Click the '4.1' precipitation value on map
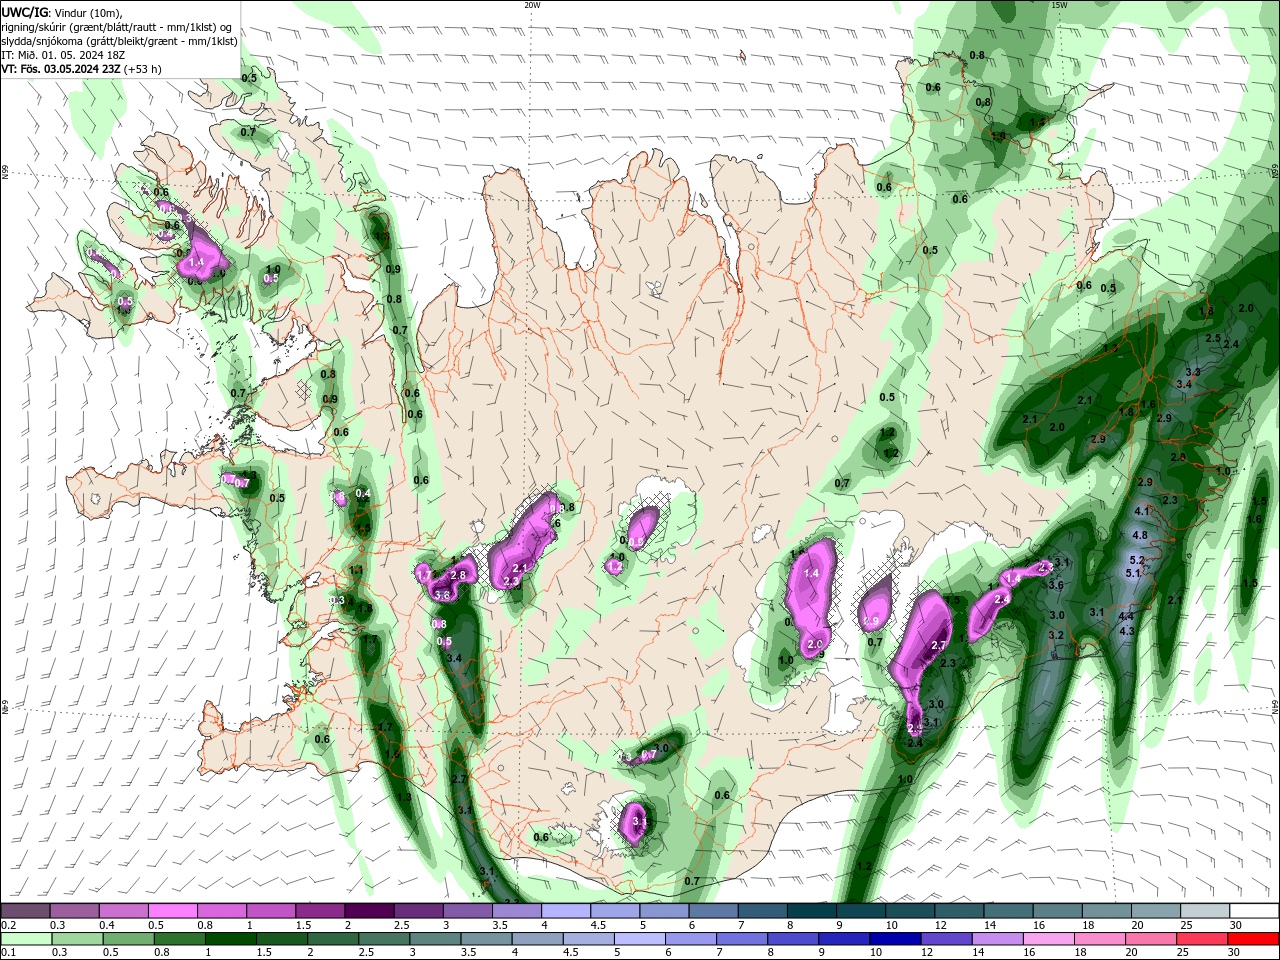Image resolution: width=1280 pixels, height=960 pixels. pos(1142,511)
